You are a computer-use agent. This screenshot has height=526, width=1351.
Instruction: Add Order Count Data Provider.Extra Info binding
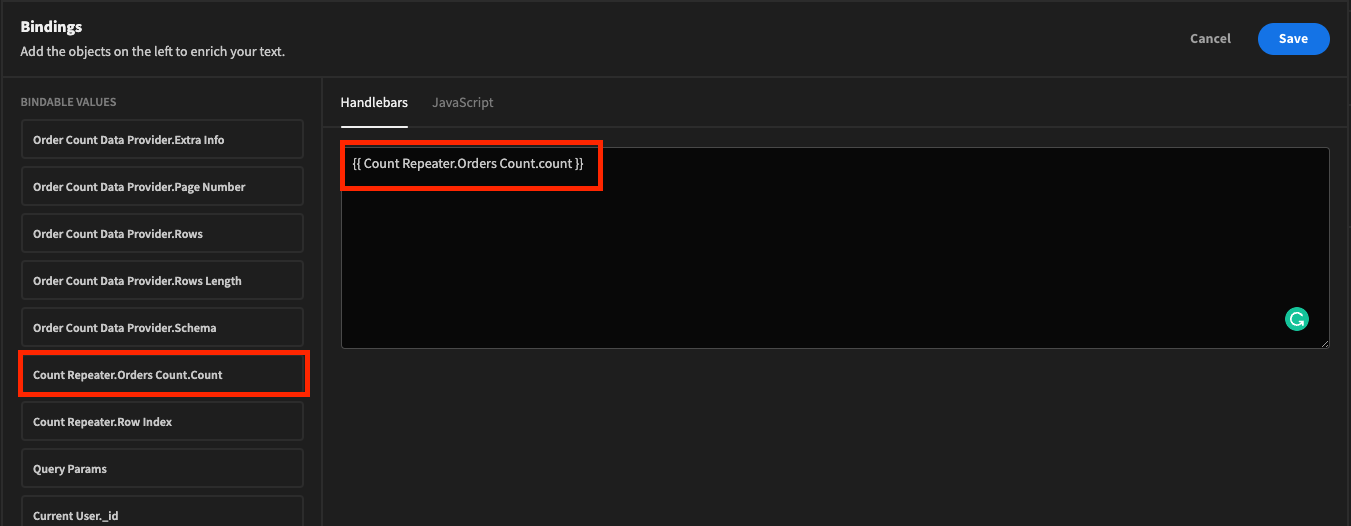[161, 140]
